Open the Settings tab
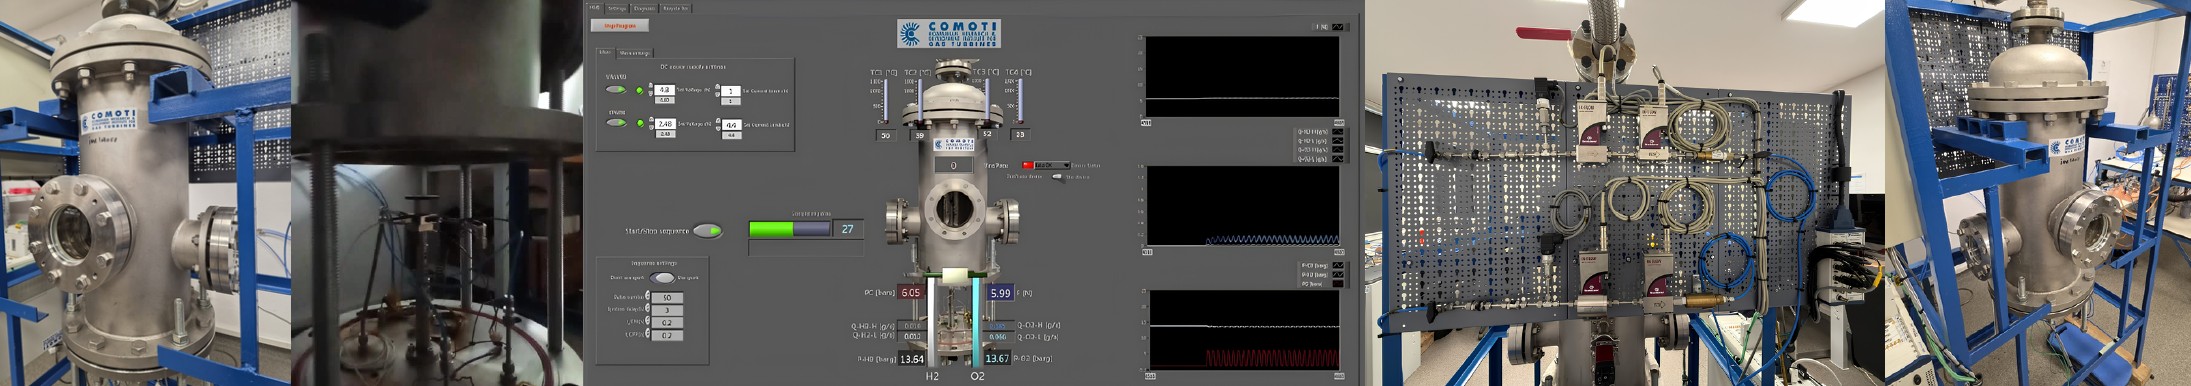 (x=617, y=8)
